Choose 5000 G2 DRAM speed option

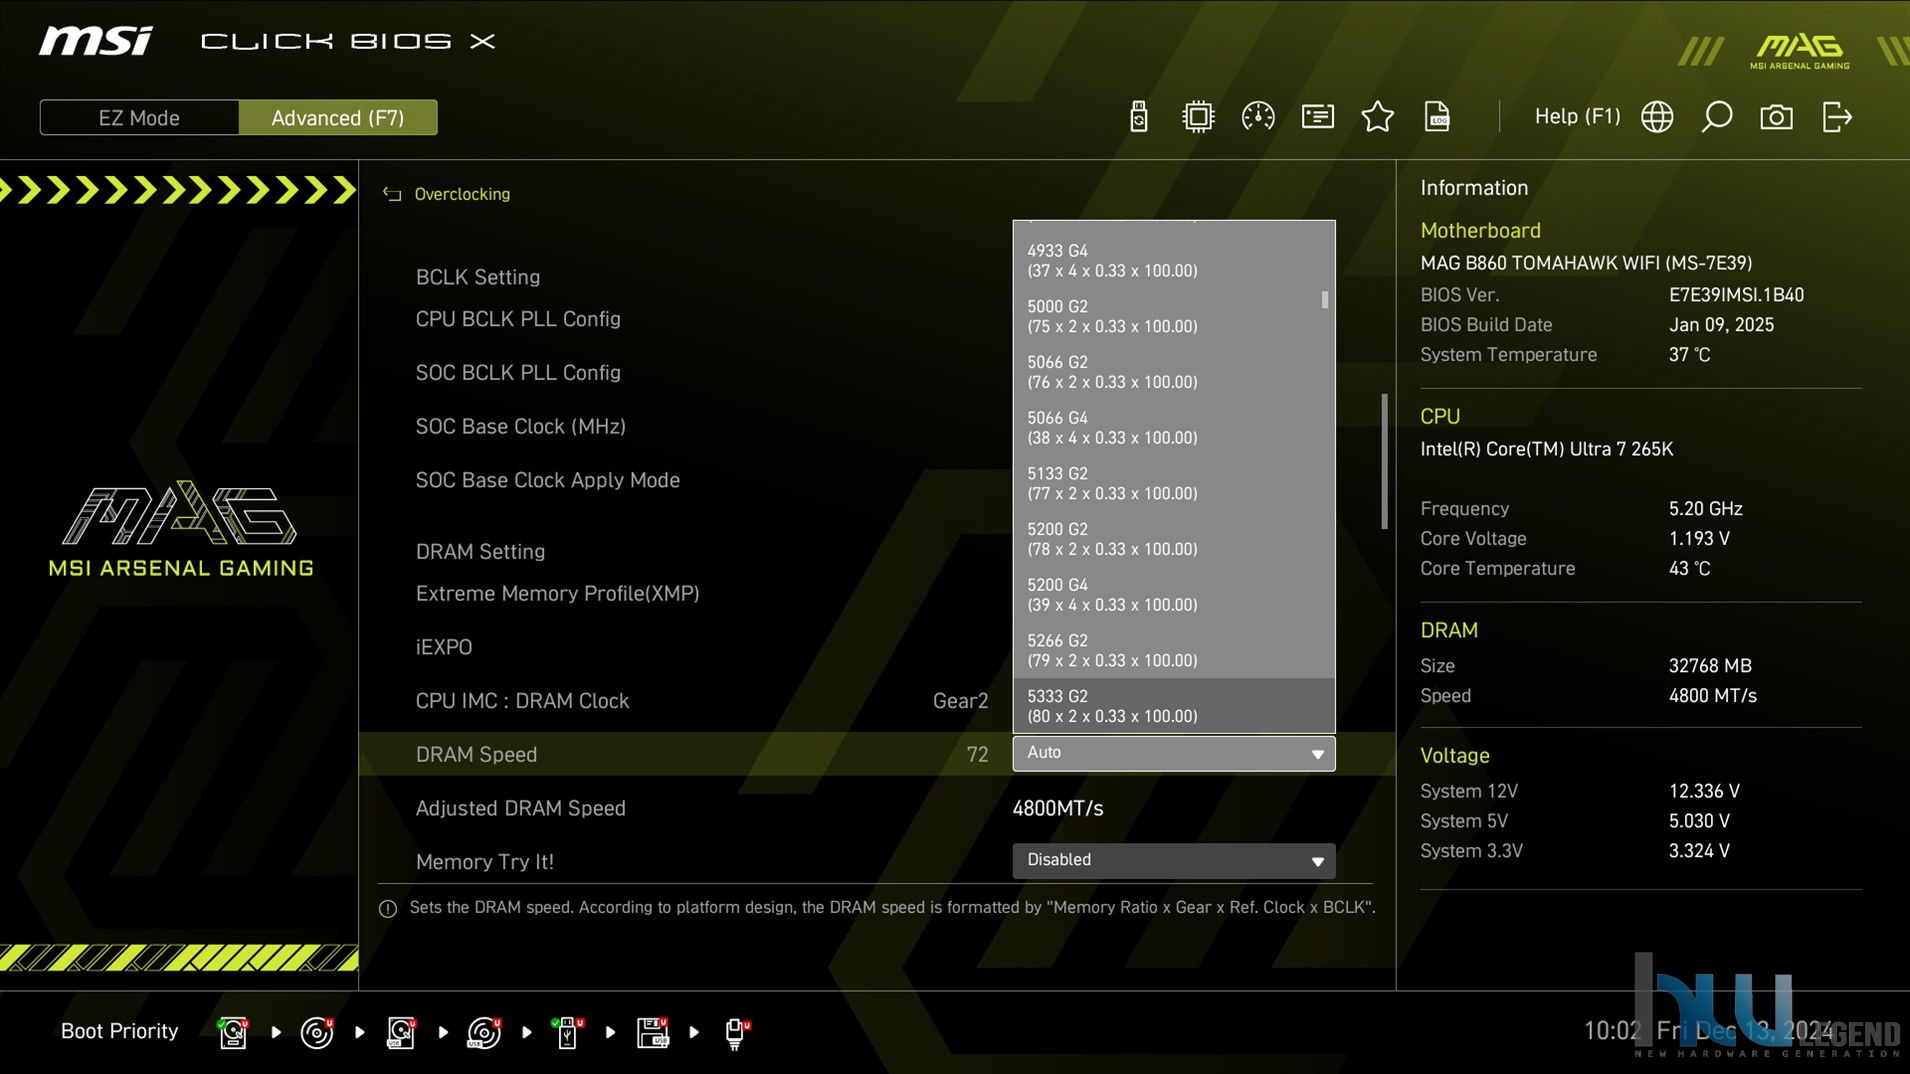coord(1173,316)
